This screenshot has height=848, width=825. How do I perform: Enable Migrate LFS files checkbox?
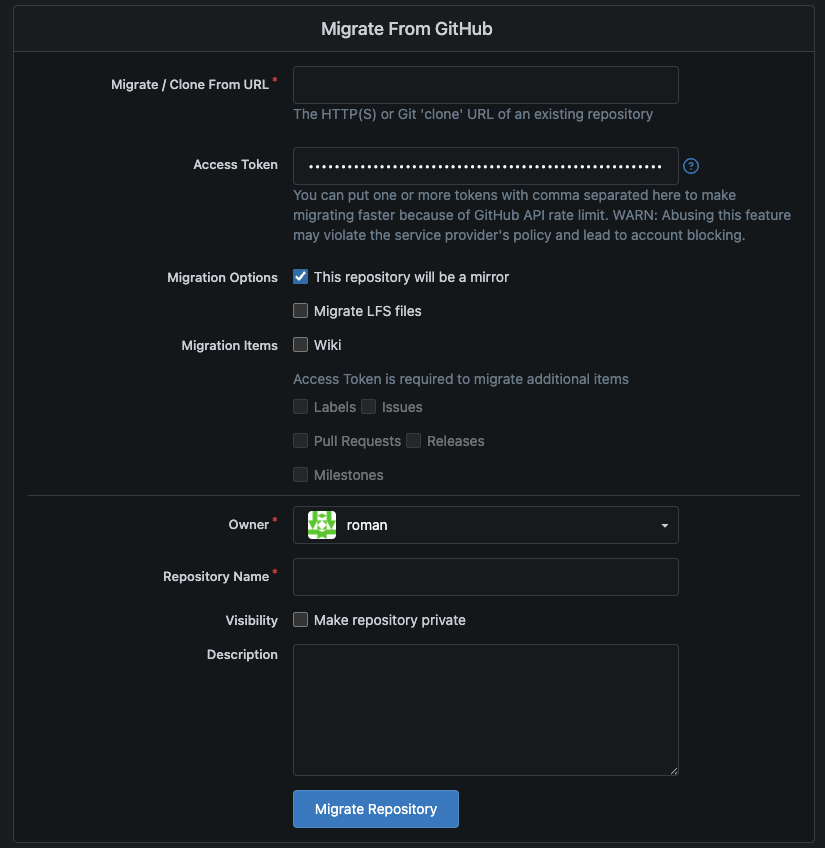tap(300, 311)
